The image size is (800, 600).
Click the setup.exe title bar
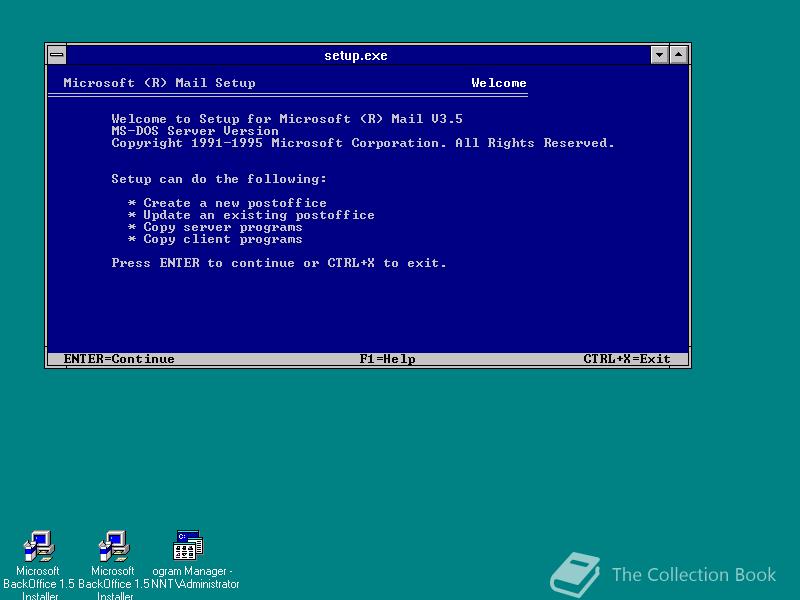[358, 55]
